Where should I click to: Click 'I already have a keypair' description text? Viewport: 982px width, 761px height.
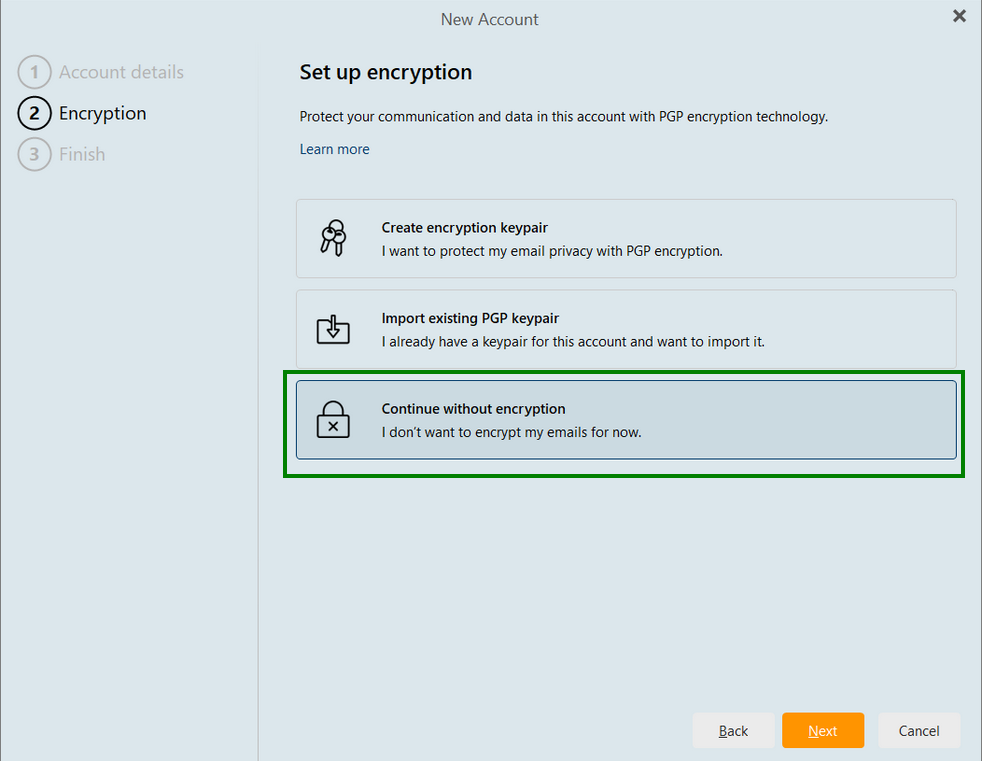click(572, 341)
